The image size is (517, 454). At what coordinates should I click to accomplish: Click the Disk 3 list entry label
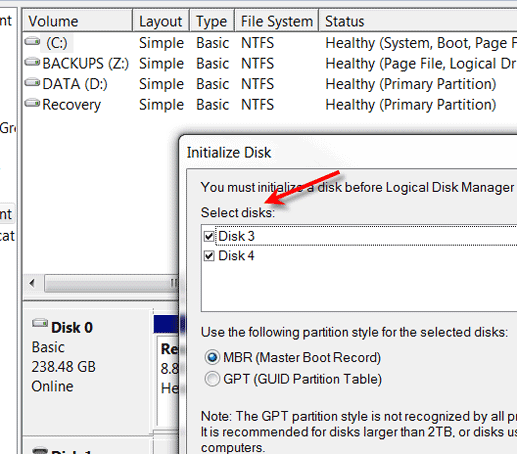pyautogui.click(x=236, y=236)
